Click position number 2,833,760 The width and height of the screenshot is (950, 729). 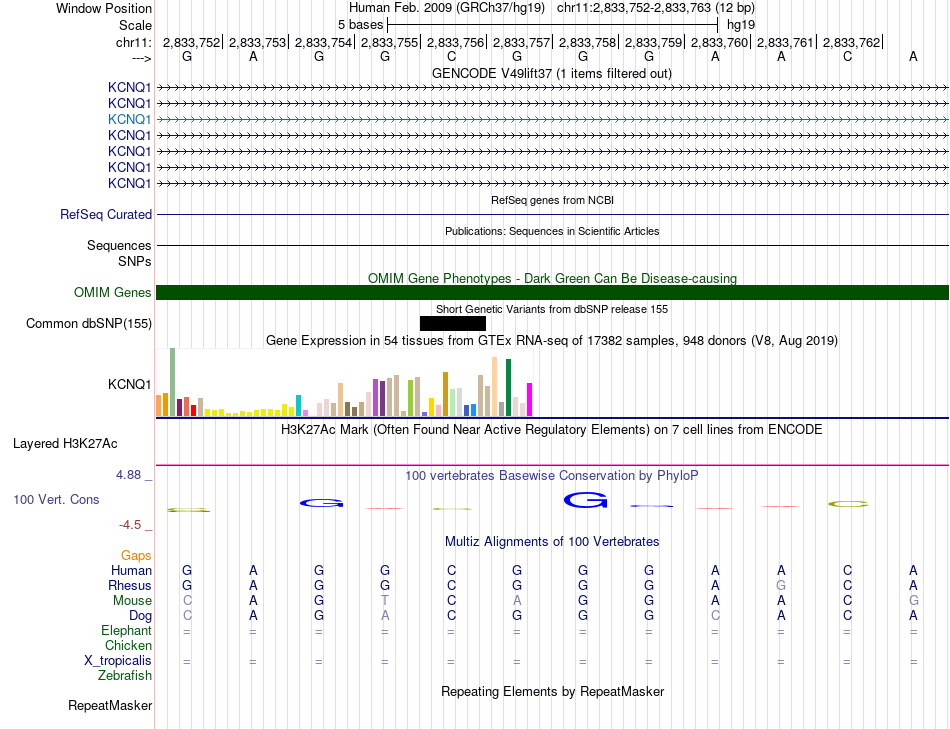point(720,42)
